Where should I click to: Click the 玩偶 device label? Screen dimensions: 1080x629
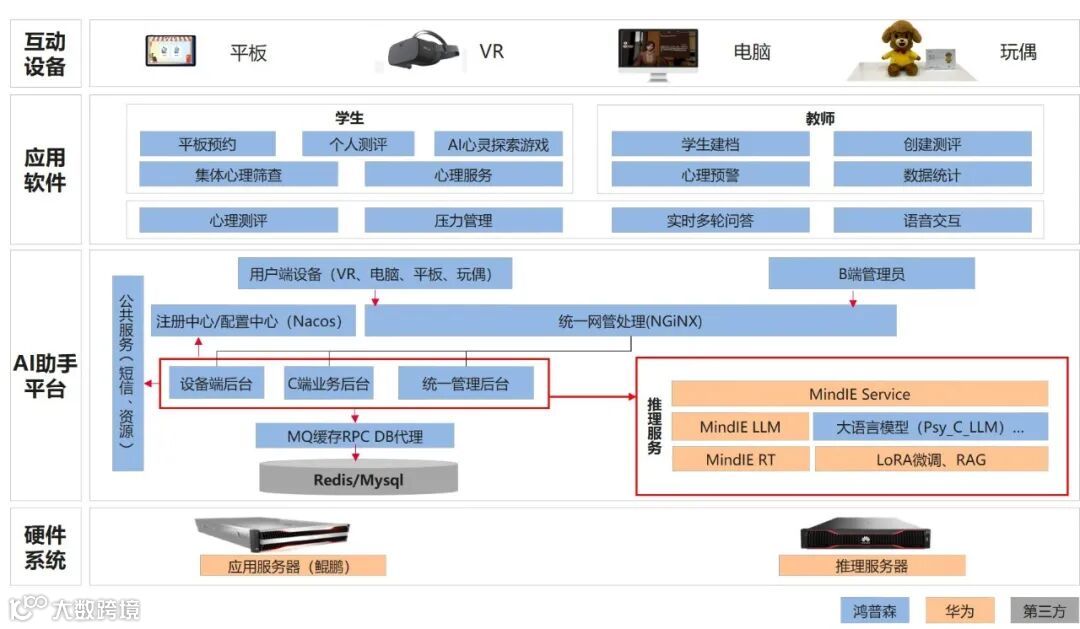tap(1019, 52)
